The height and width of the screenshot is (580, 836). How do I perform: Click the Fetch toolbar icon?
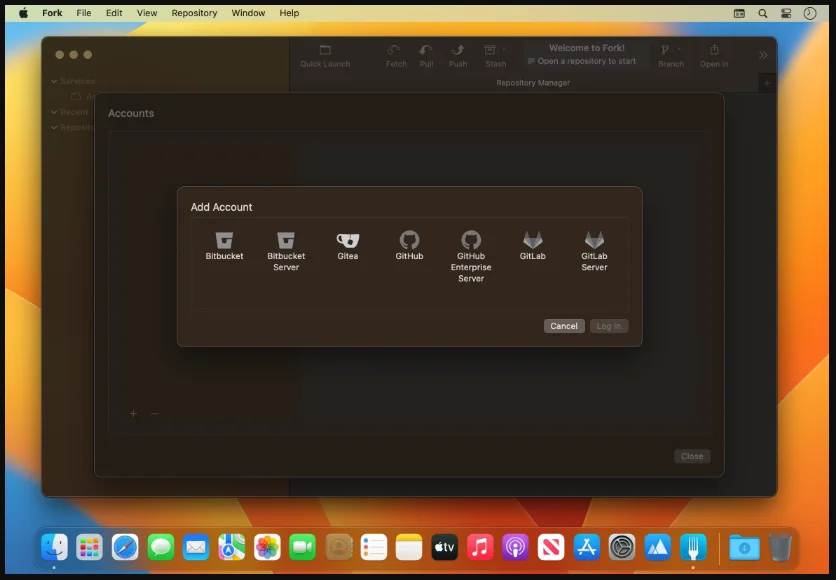396,56
